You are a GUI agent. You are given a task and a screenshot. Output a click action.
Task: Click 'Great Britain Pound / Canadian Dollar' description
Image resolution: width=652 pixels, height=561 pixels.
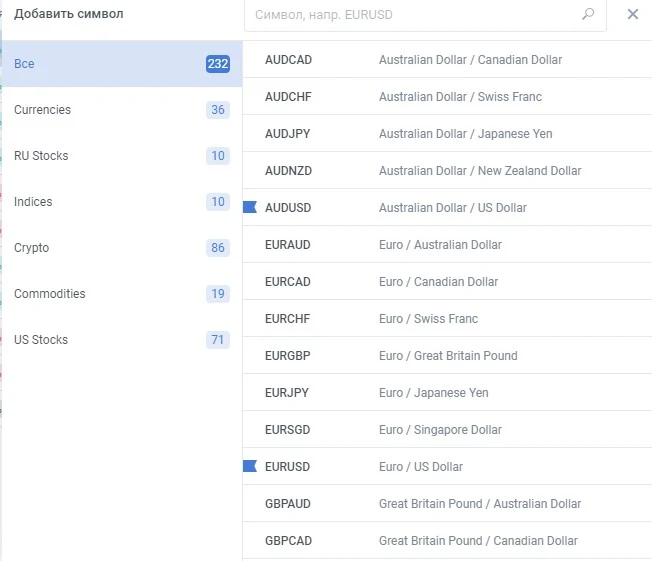pos(478,541)
